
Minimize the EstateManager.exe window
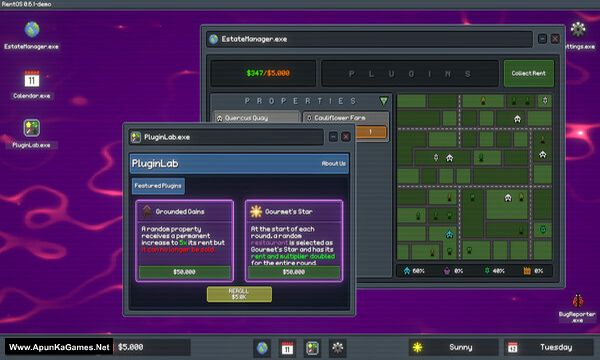(x=542, y=39)
